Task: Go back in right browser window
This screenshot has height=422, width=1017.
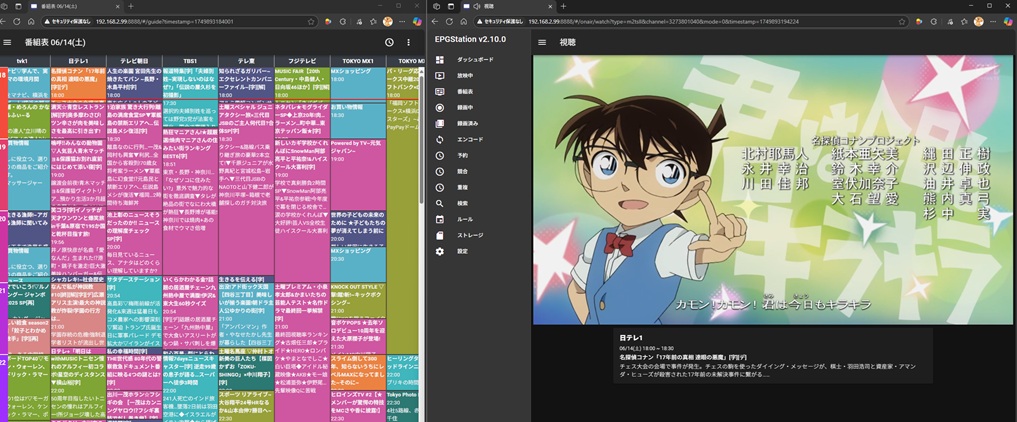Action: [436, 21]
